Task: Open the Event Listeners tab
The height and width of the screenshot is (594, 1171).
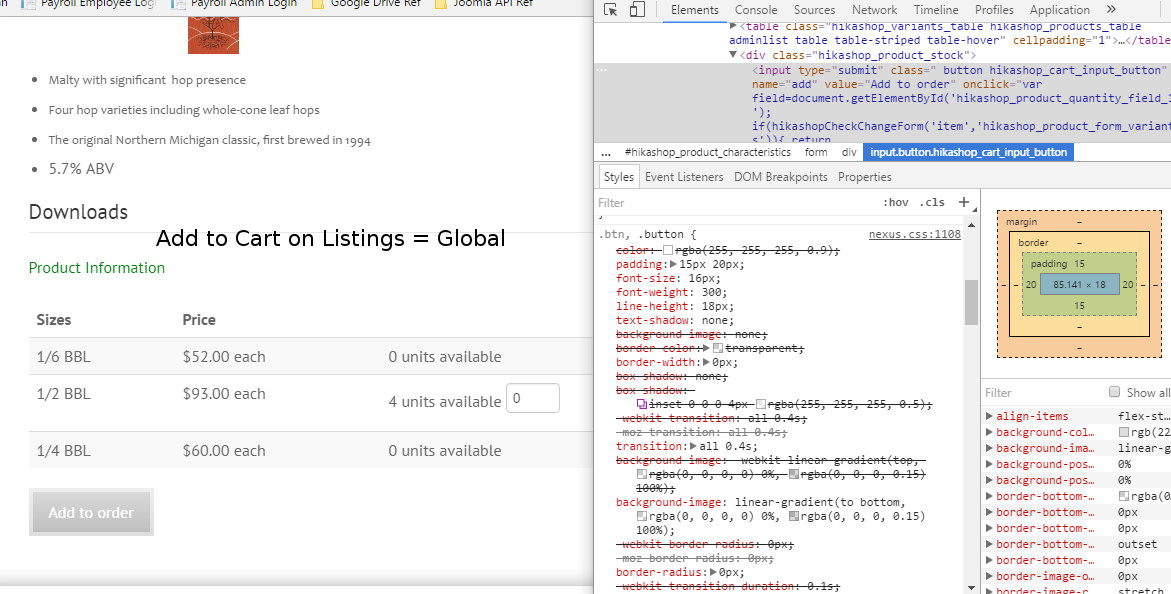Action: point(684,177)
